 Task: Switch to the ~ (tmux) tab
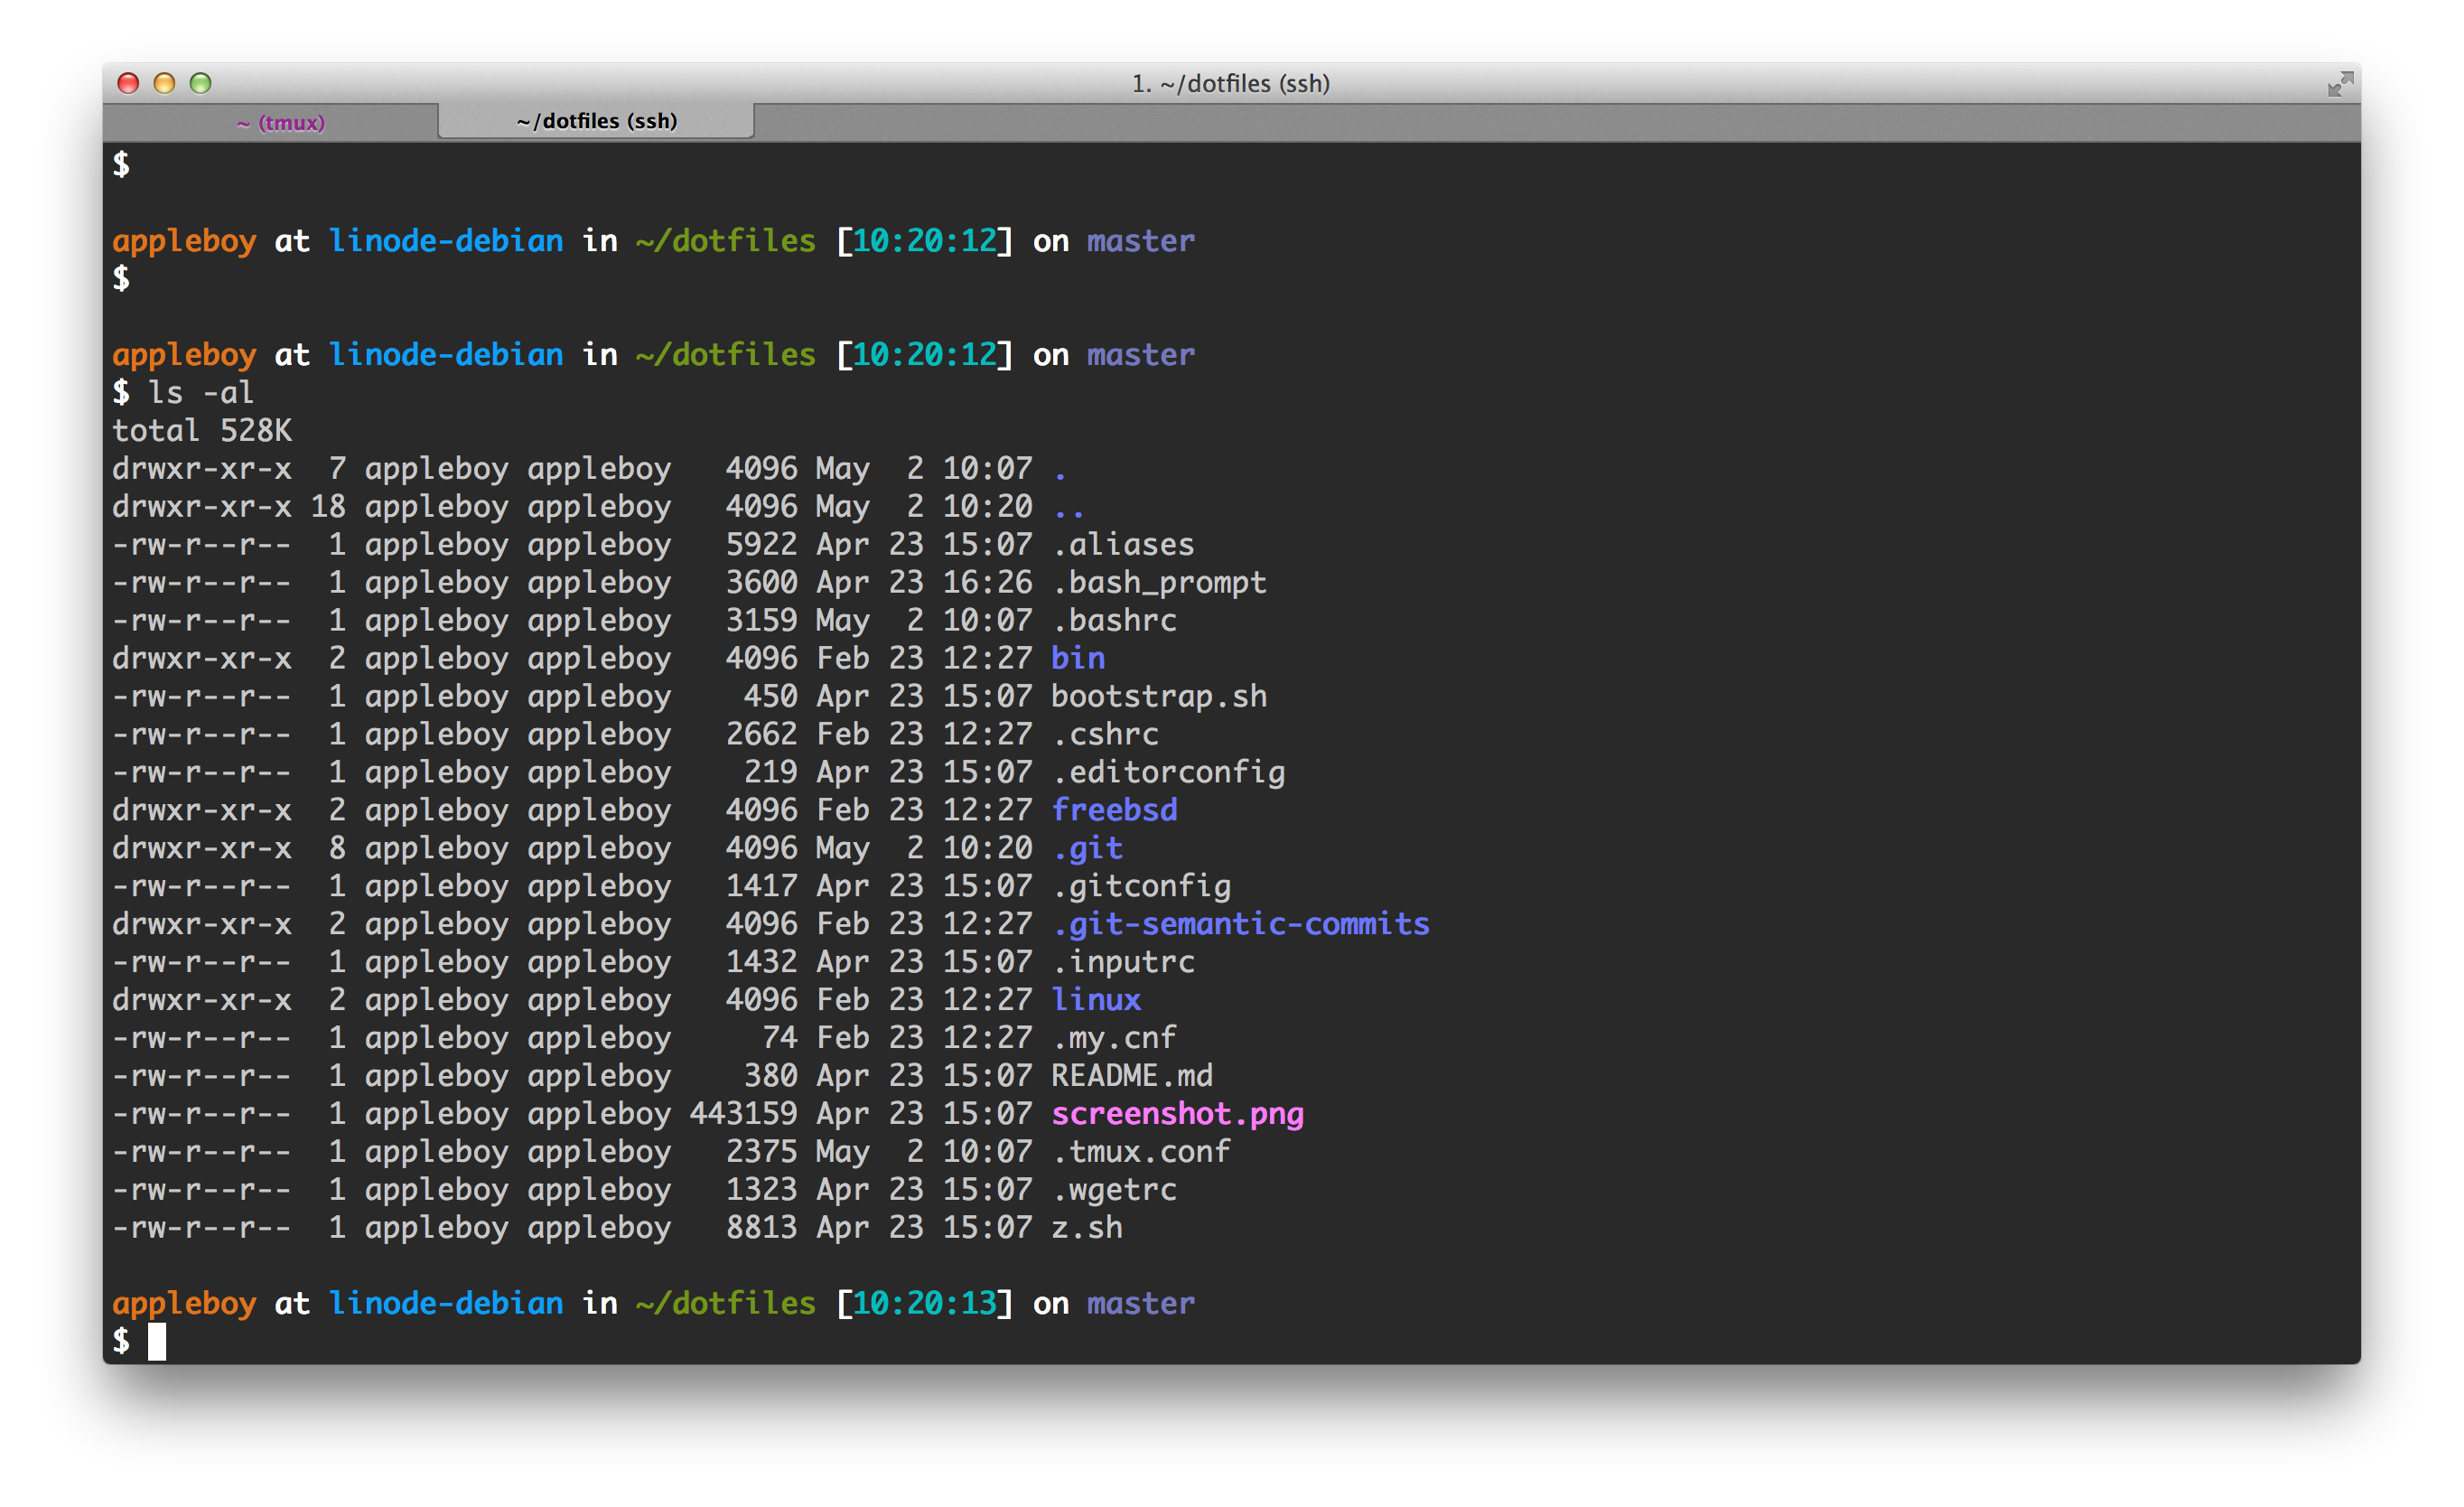[280, 122]
